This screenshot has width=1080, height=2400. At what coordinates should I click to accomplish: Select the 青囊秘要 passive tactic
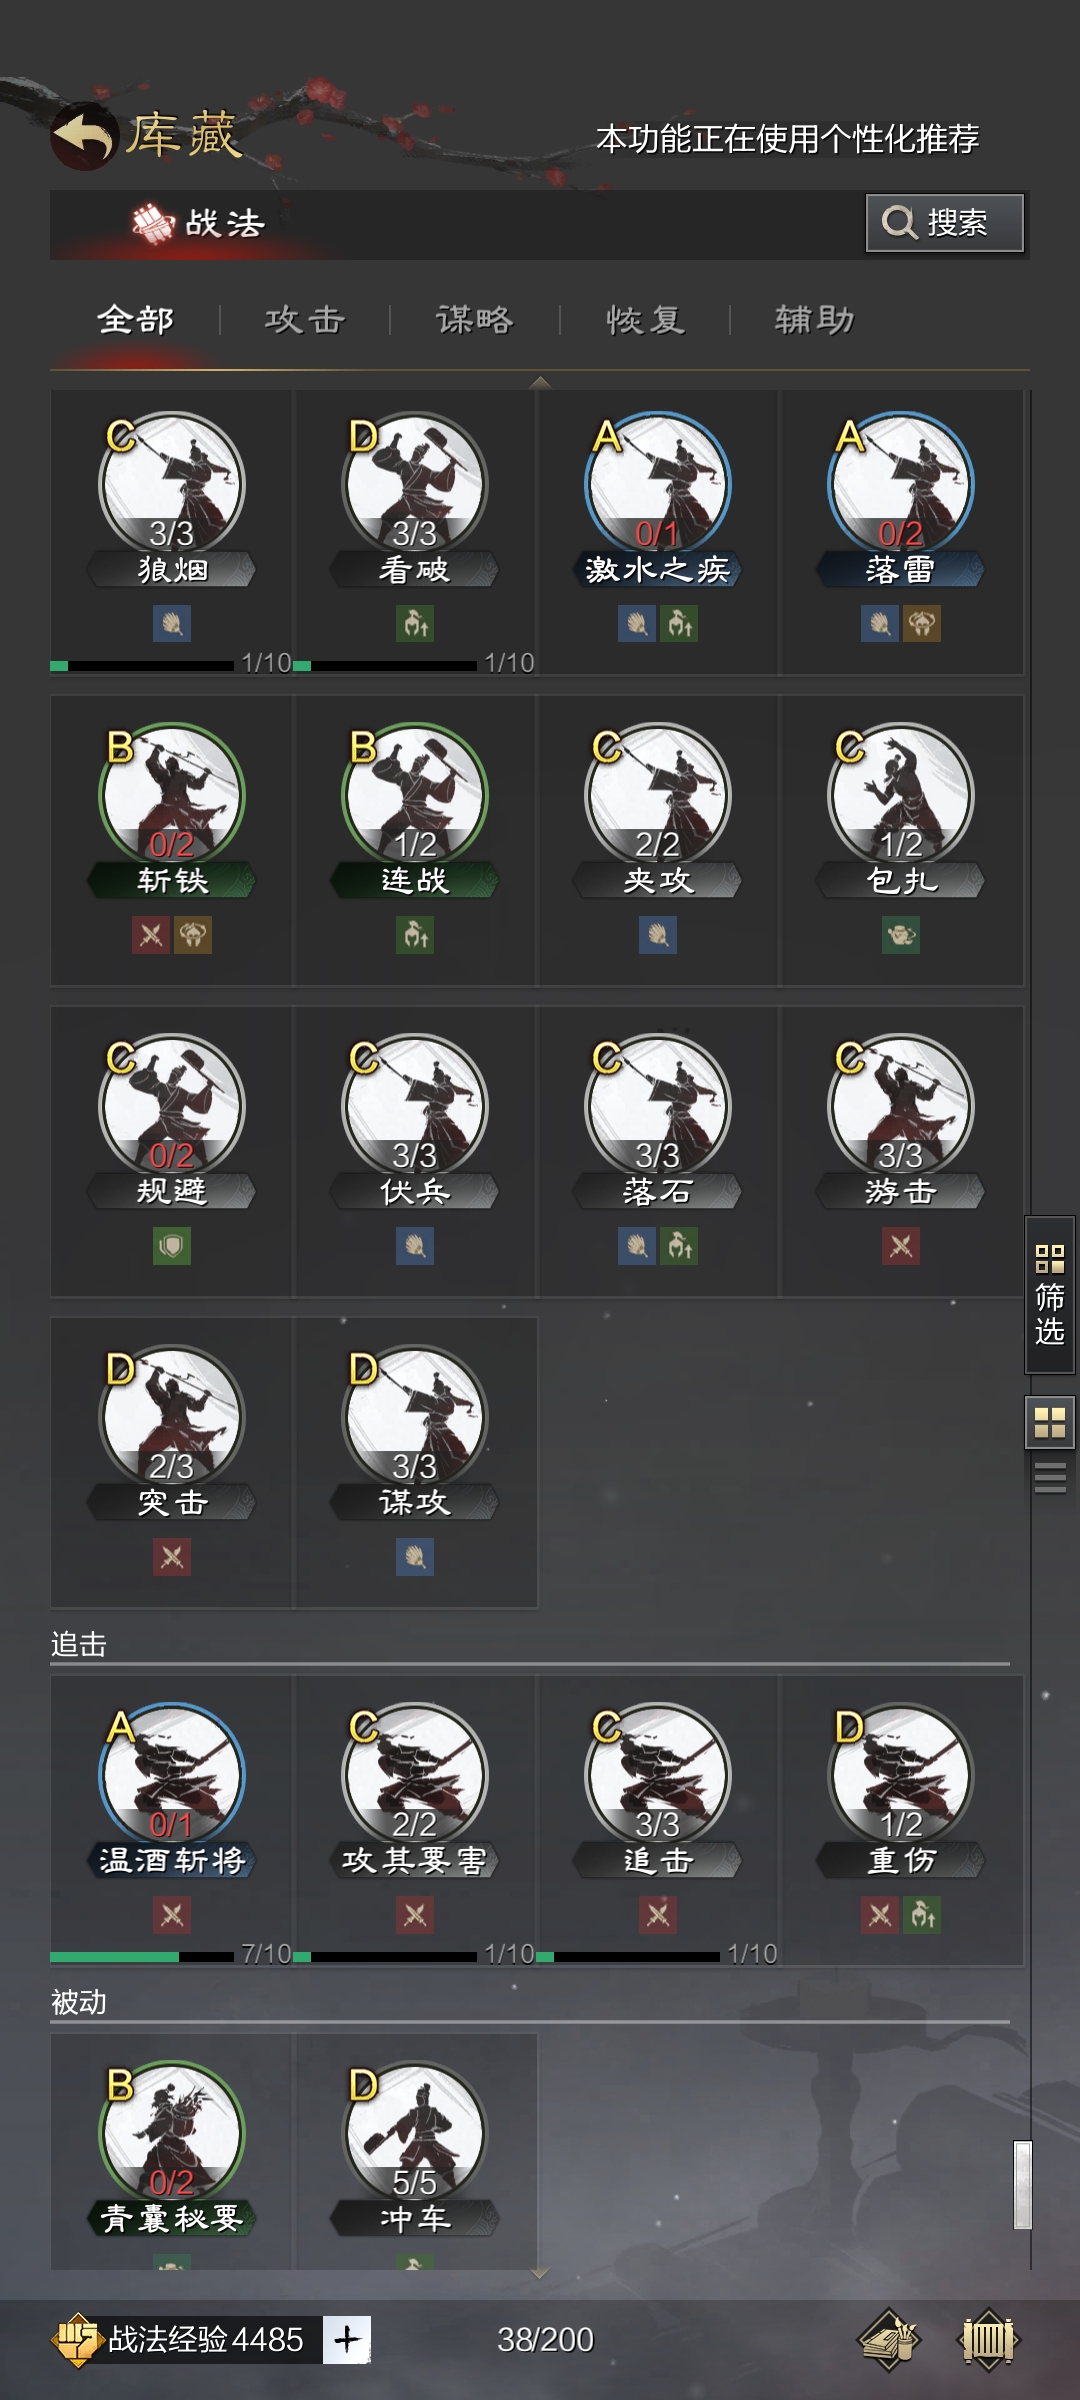pos(171,2150)
